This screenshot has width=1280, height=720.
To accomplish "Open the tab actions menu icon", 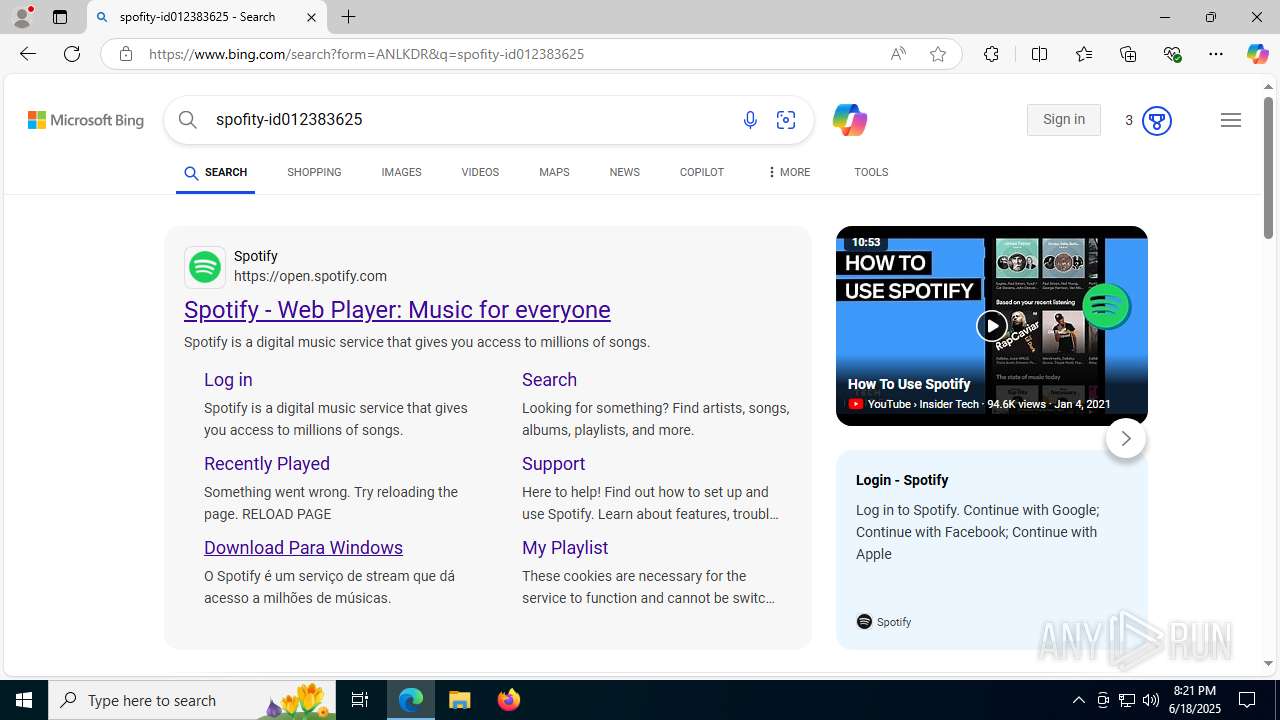I will (x=60, y=17).
